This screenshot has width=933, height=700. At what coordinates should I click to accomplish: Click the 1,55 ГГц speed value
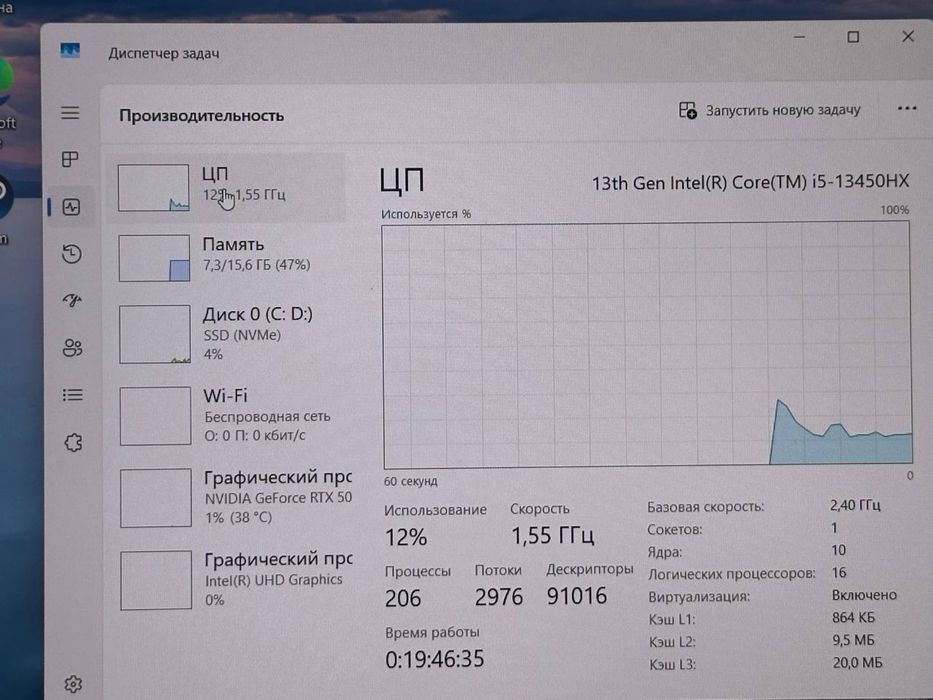[553, 535]
